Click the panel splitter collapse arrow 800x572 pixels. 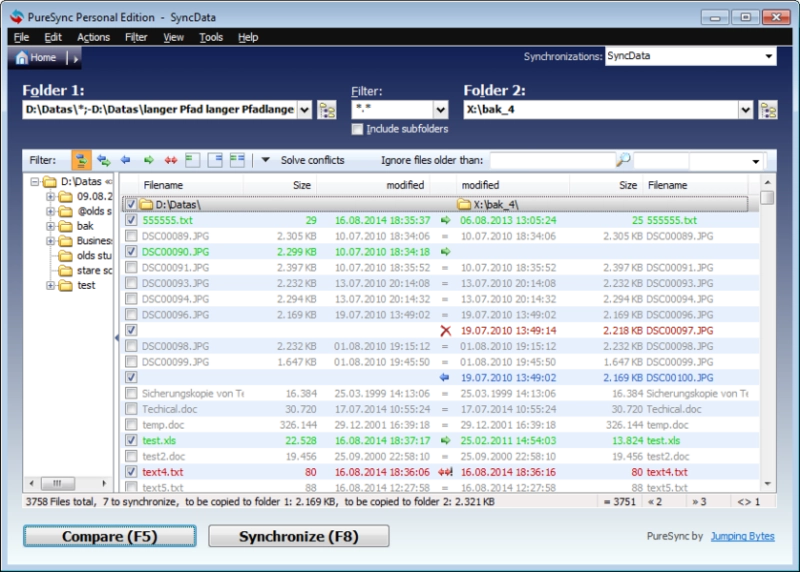[117, 337]
